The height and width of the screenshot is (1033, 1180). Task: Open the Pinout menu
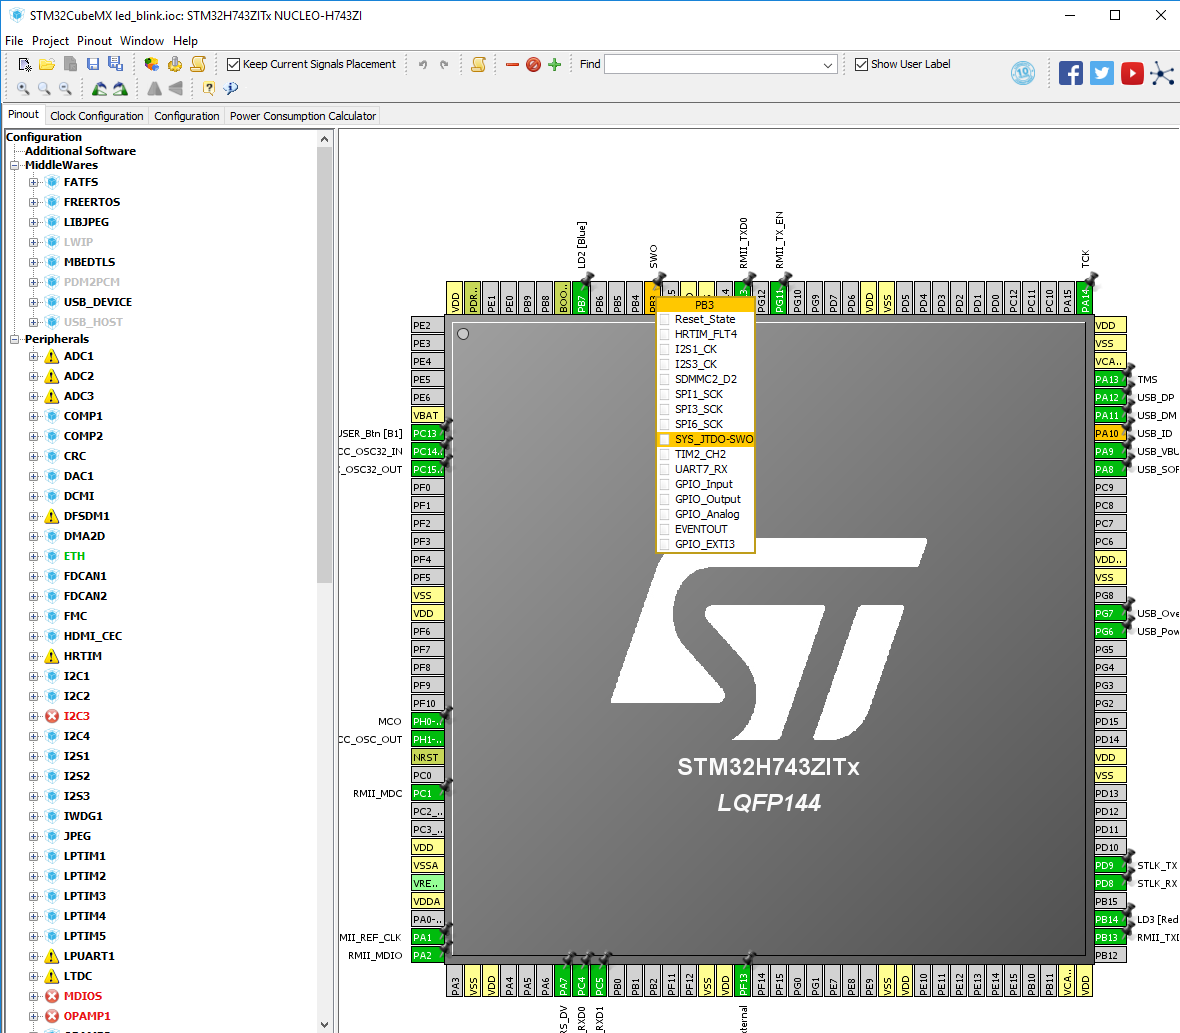[x=94, y=41]
